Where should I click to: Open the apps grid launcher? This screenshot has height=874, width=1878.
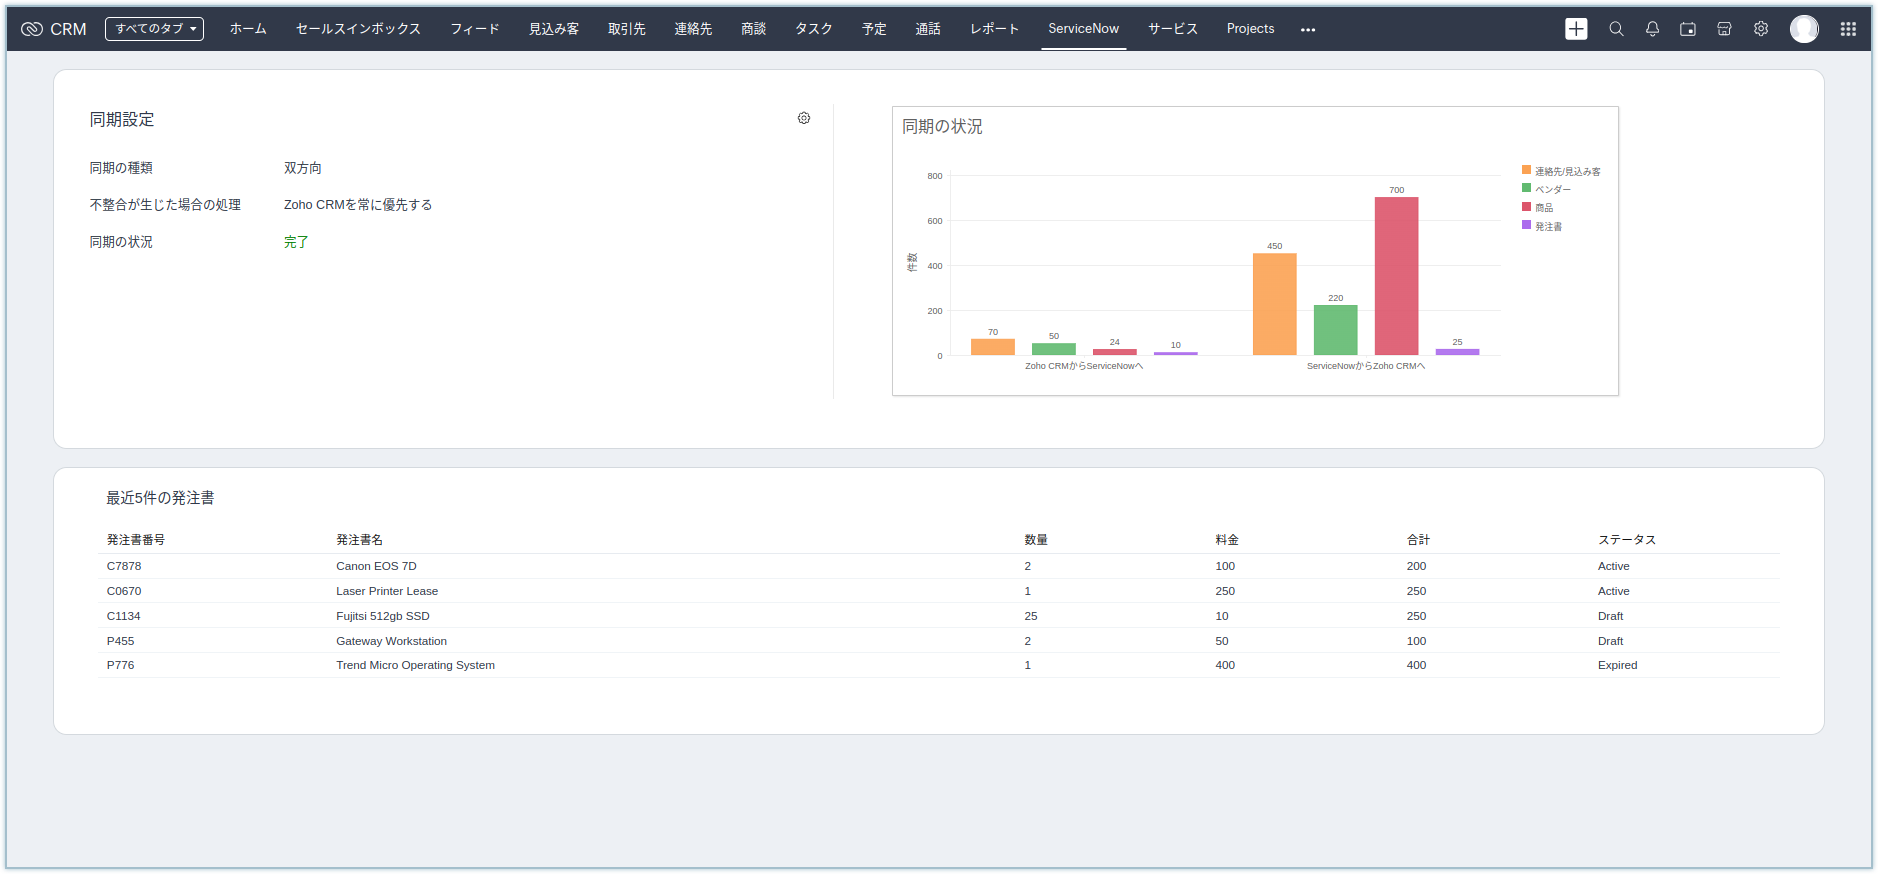coord(1848,29)
